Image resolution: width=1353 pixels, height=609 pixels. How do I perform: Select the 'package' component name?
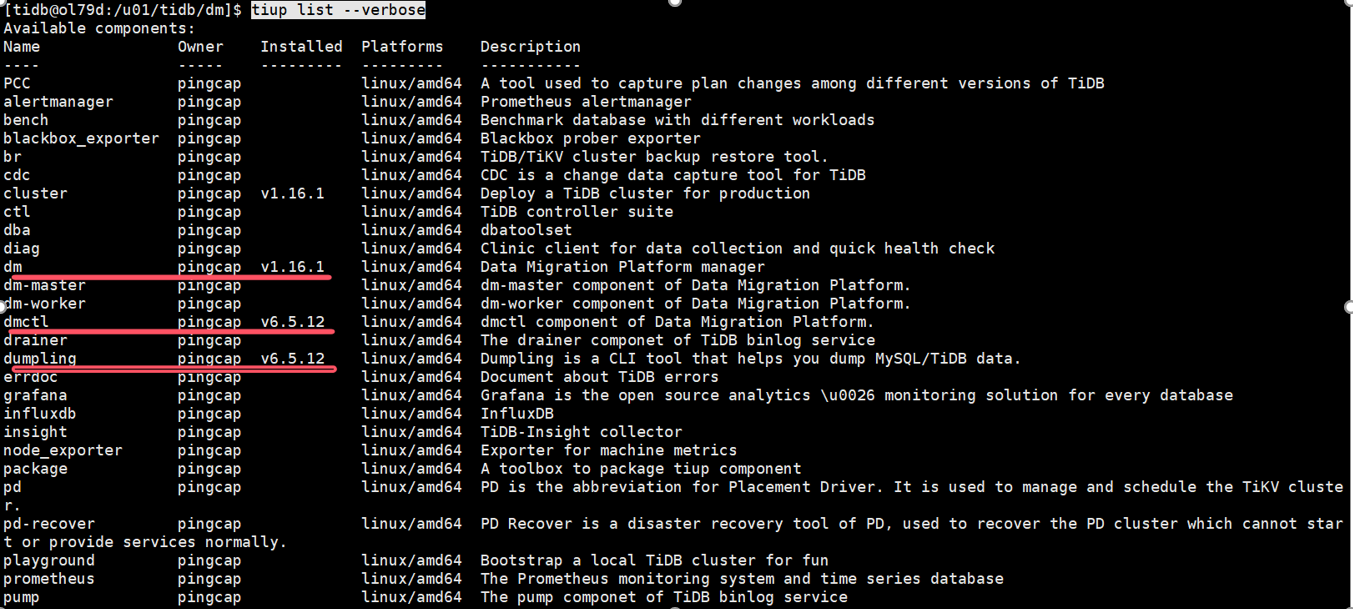pyautogui.click(x=35, y=469)
